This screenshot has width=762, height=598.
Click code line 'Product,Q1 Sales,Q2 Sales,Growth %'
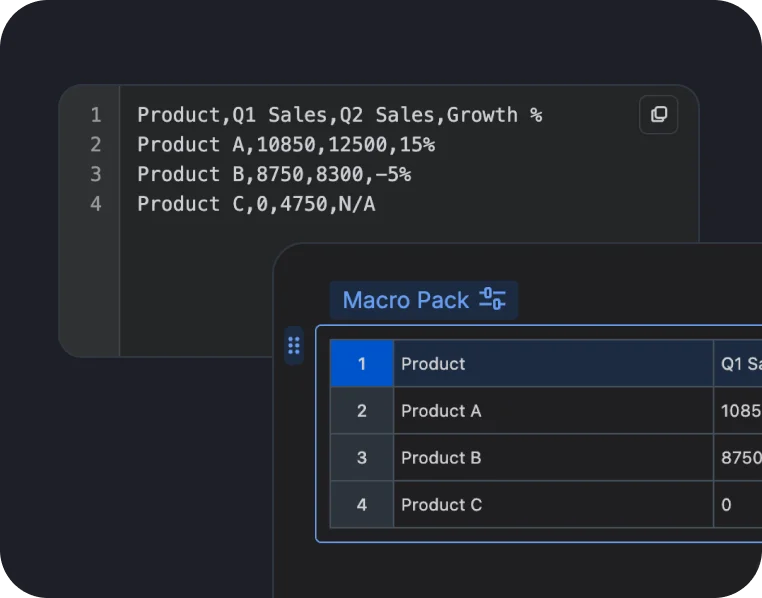click(340, 115)
